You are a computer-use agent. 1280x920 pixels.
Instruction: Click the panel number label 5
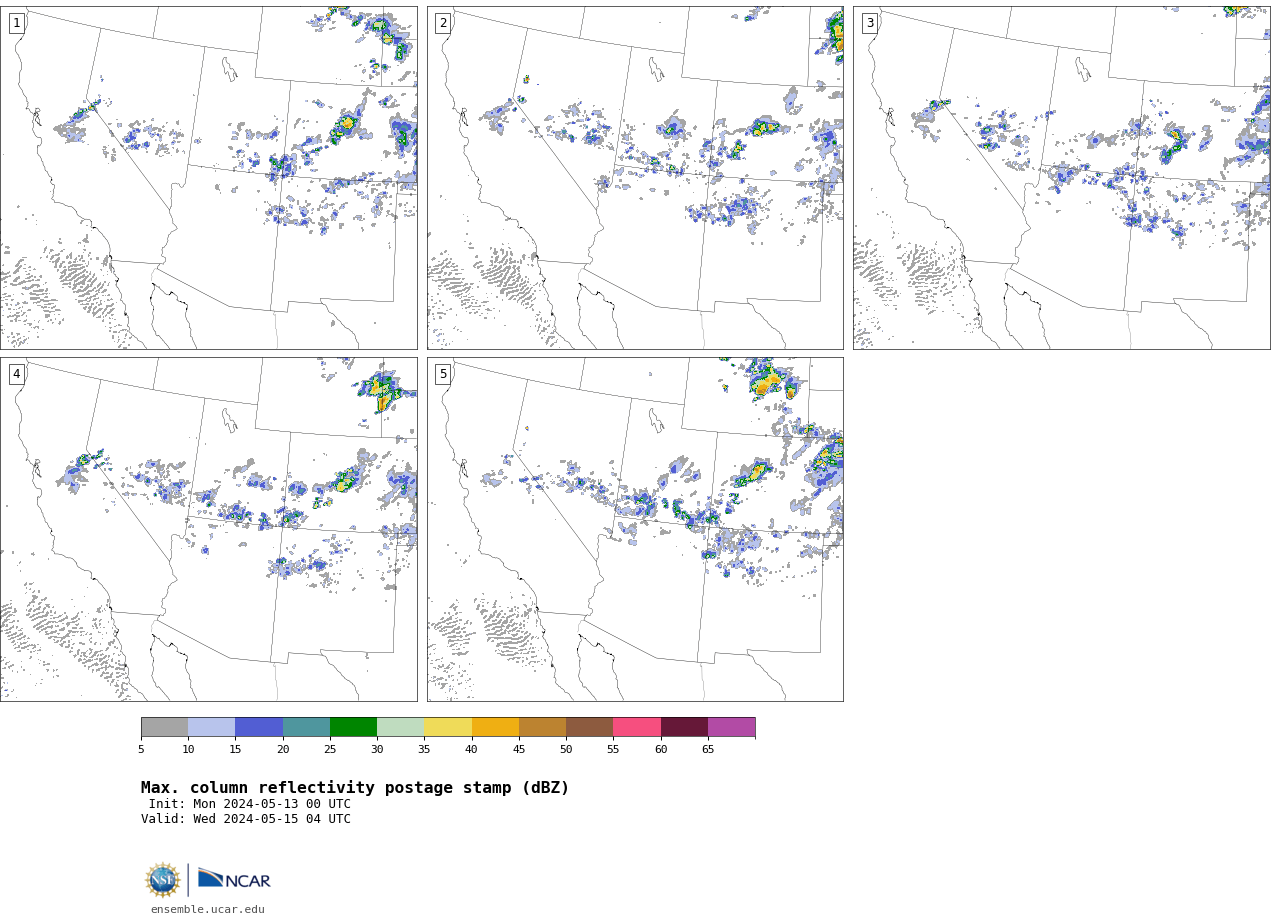tap(443, 374)
